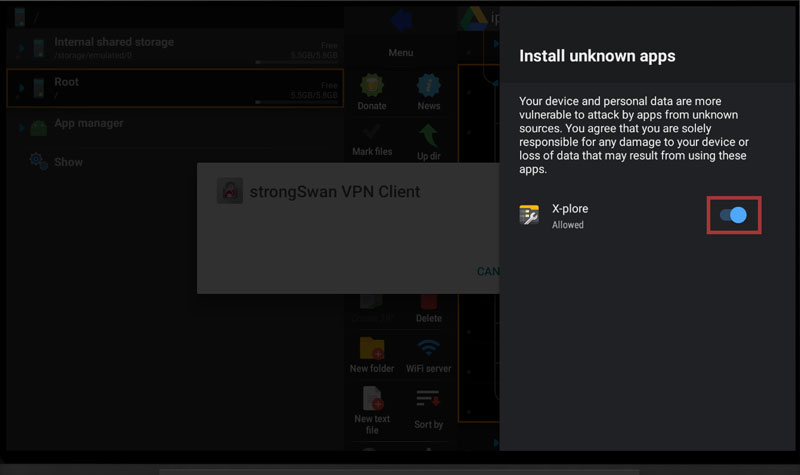Click the Donate icon
The width and height of the screenshot is (800, 475).
pos(372,85)
